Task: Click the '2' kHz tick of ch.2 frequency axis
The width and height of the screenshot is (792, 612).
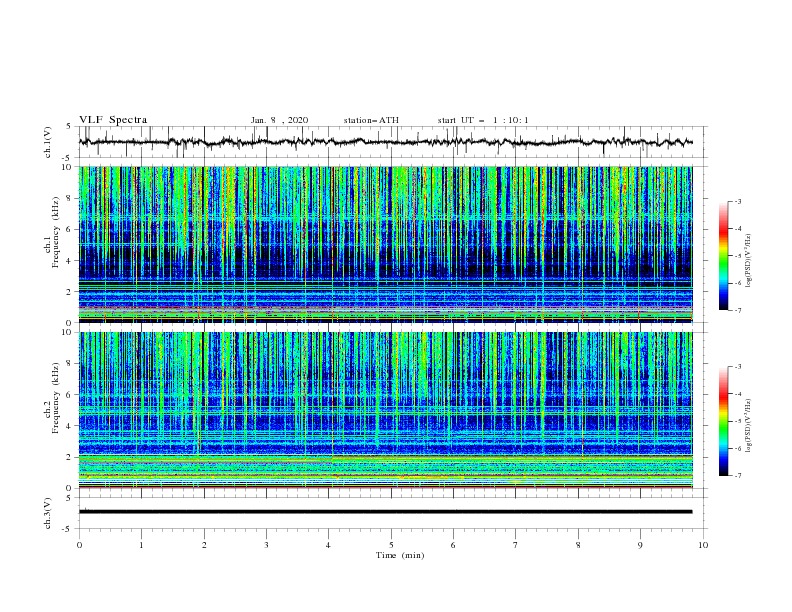Action: tap(70, 457)
